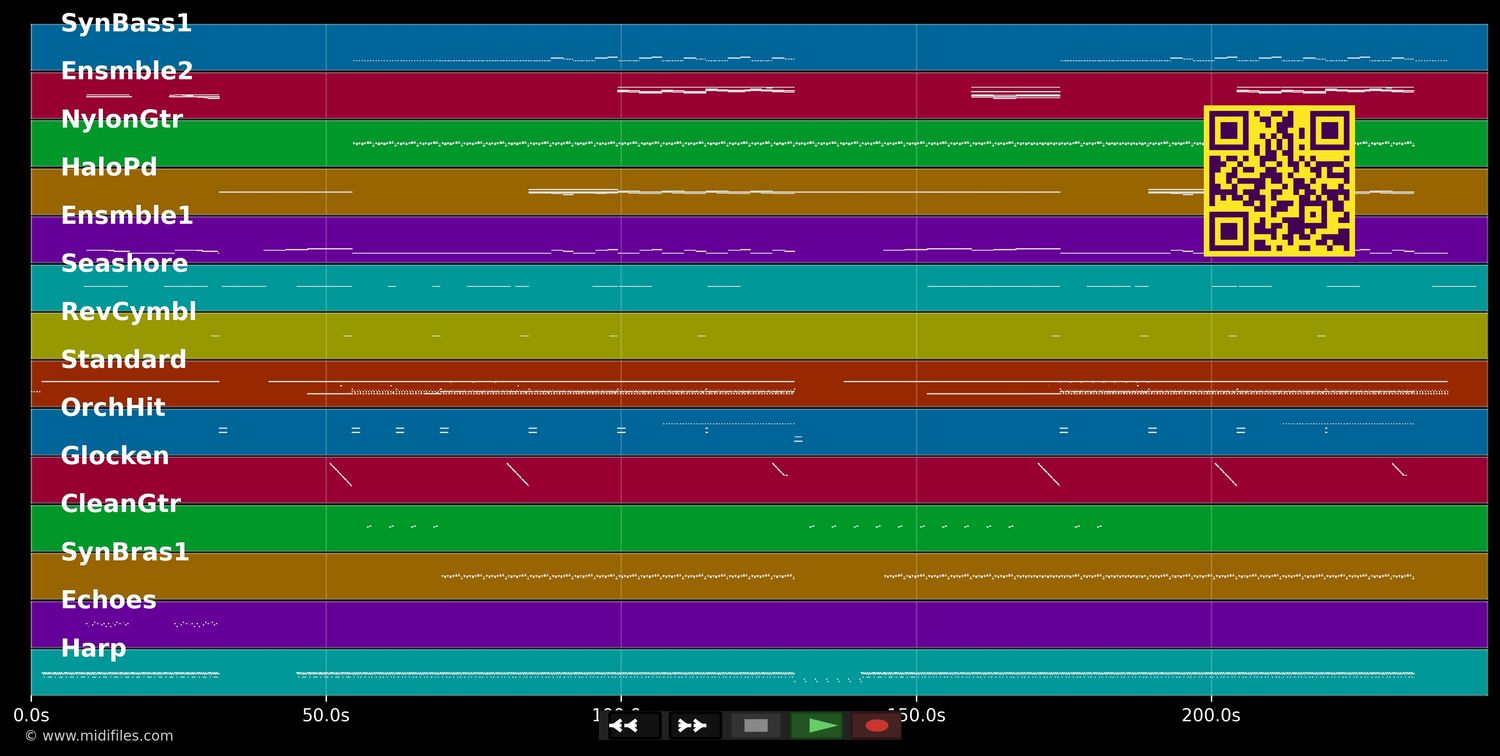1500x756 pixels.
Task: Select the Harp track label
Action: (94, 648)
